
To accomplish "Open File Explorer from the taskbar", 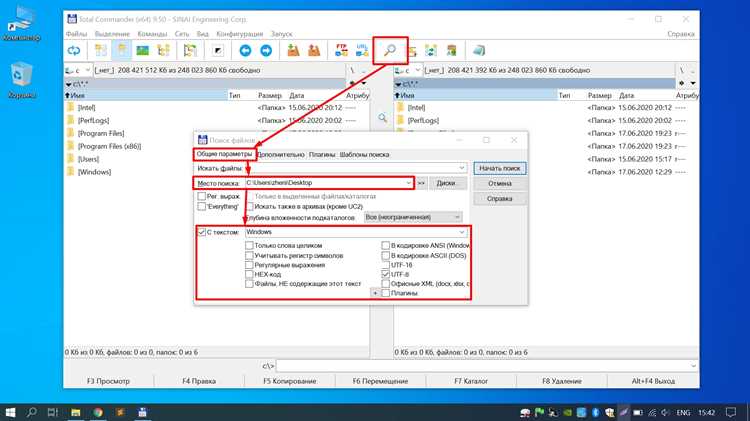I will pyautogui.click(x=76, y=412).
